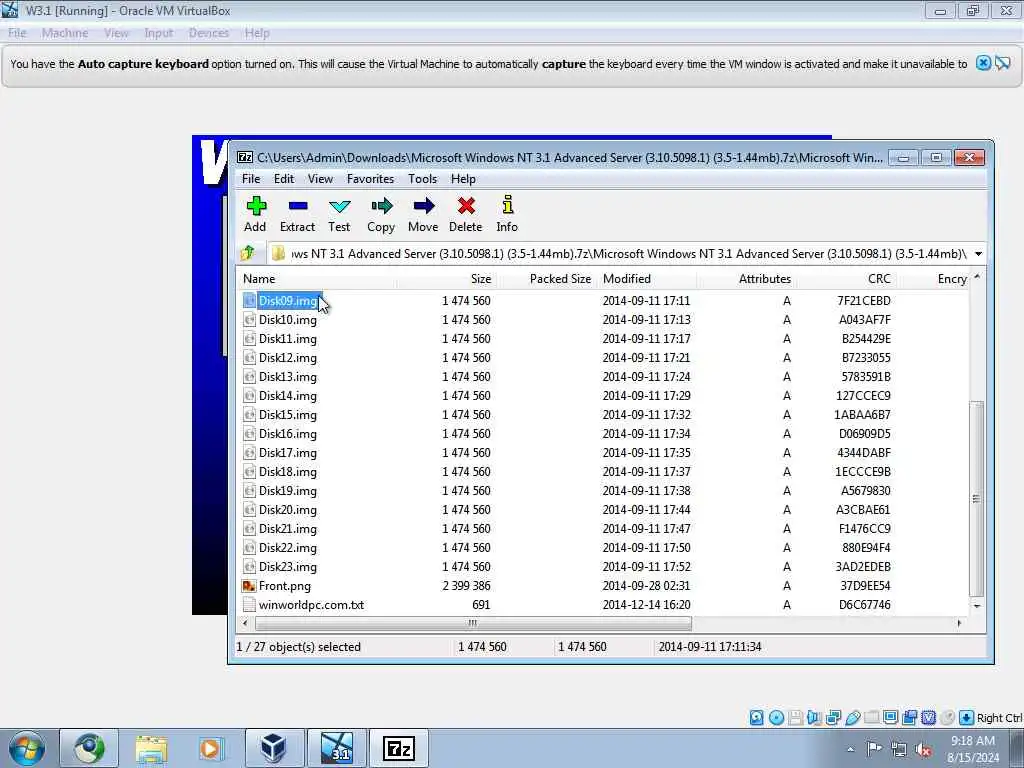Viewport: 1024px width, 768px height.
Task: Click the VirtualBox audio status icon
Action: click(x=814, y=718)
